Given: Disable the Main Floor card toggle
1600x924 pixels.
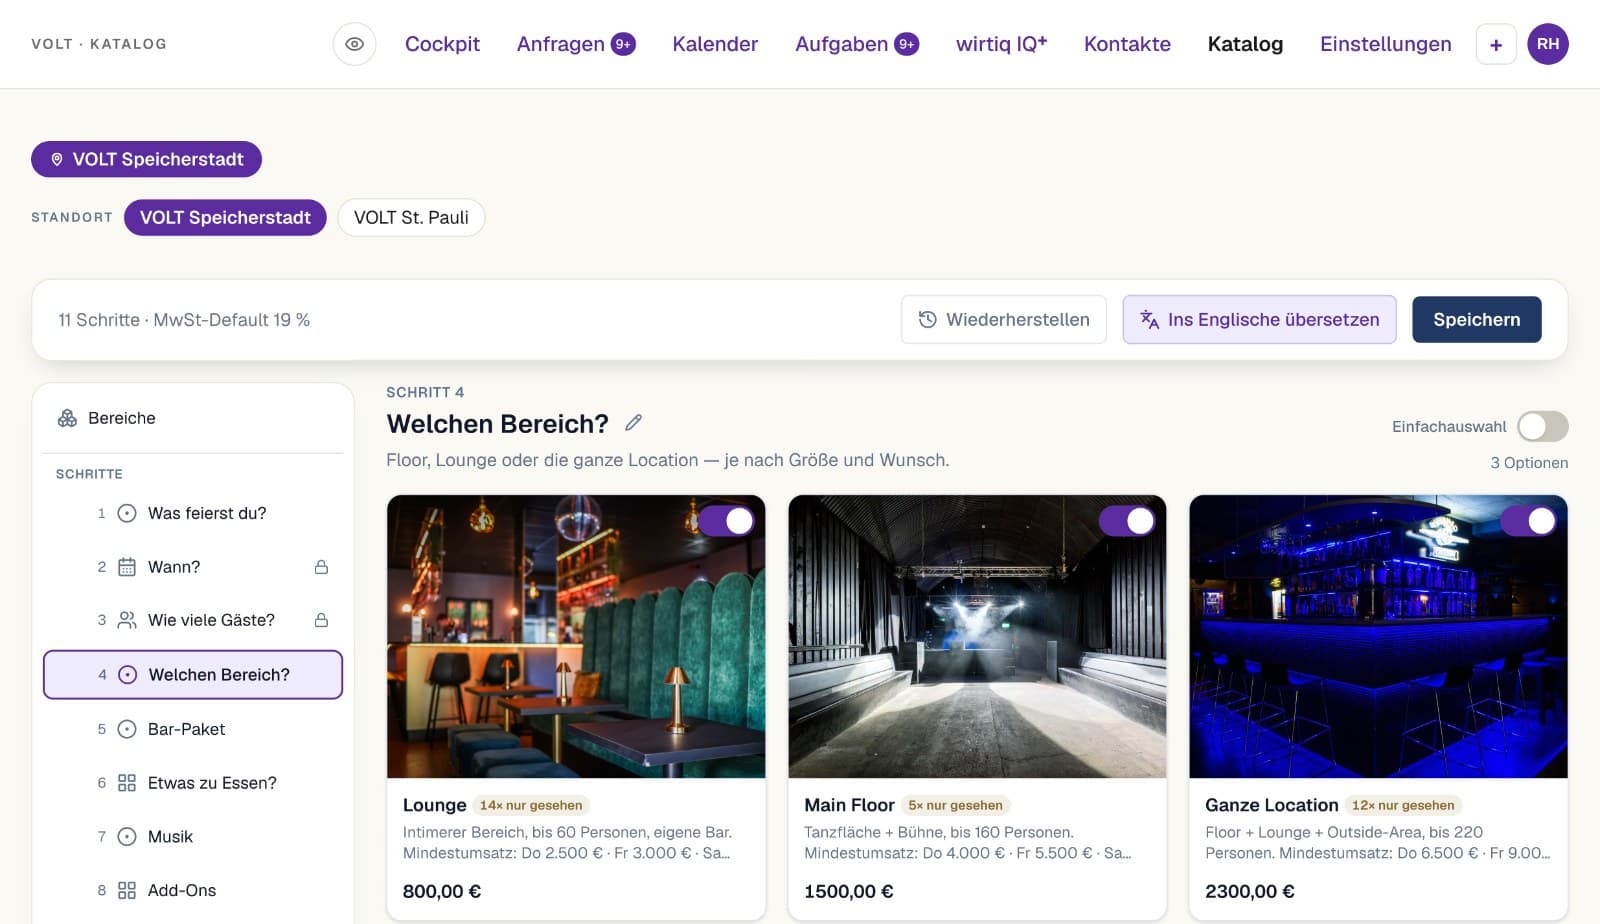Looking at the screenshot, I should (x=1127, y=521).
